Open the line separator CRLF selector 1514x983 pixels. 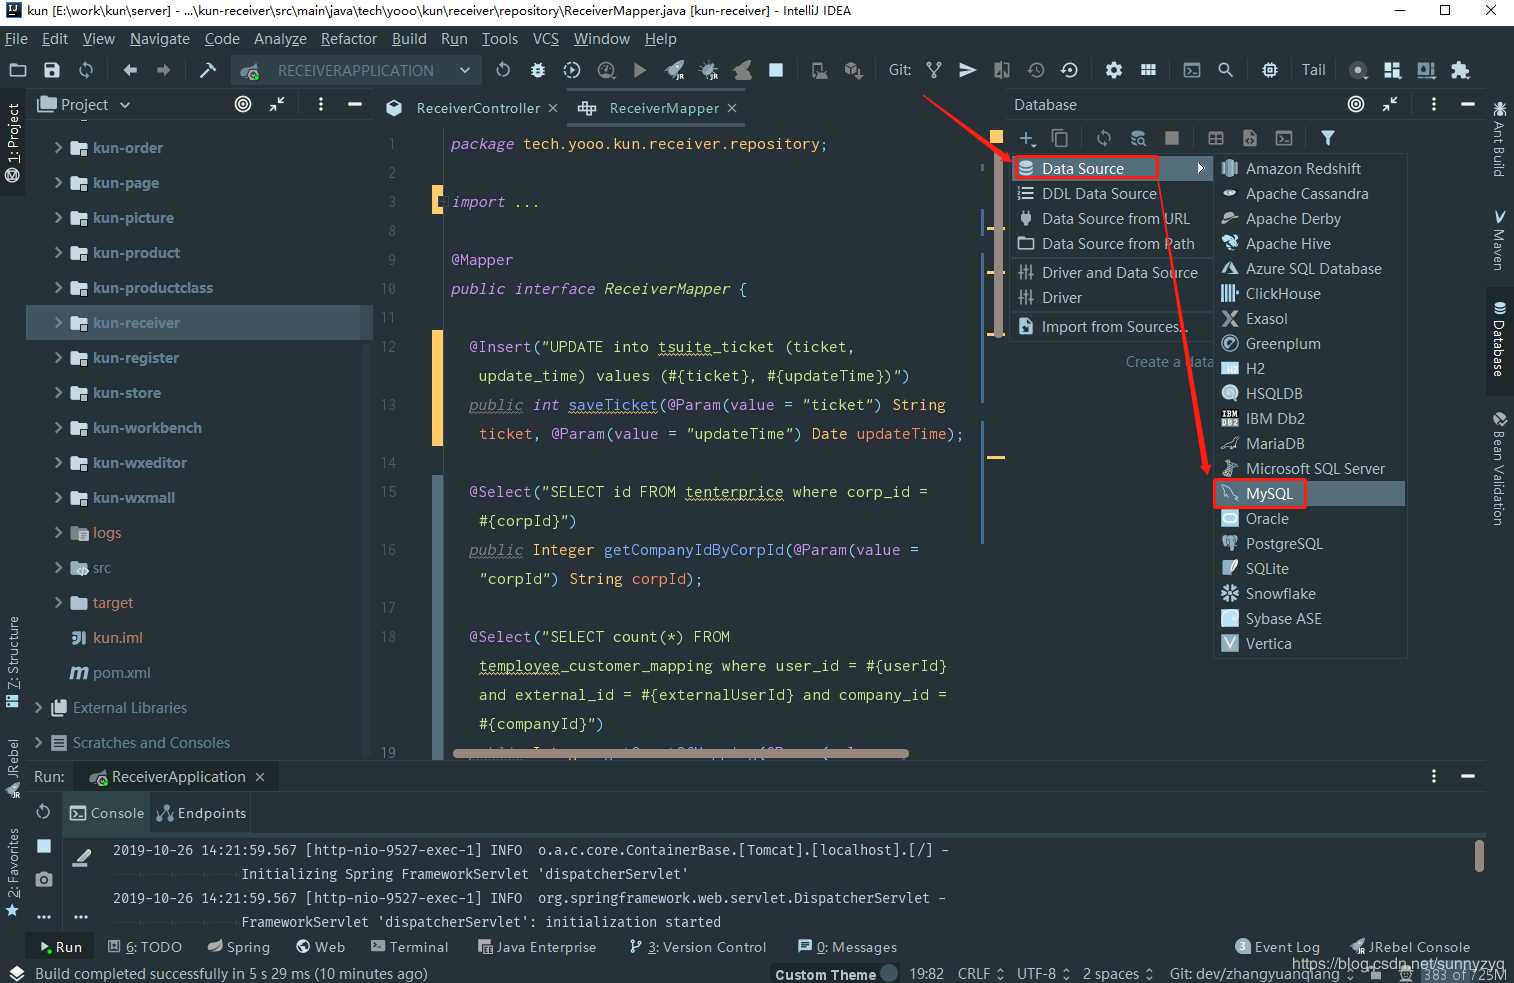pyautogui.click(x=980, y=973)
